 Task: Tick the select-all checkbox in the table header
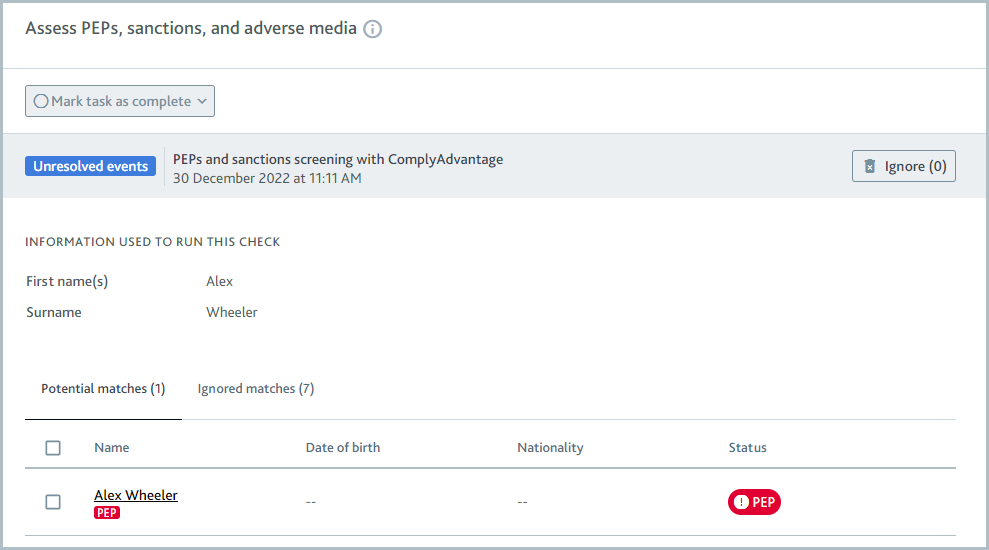click(53, 448)
